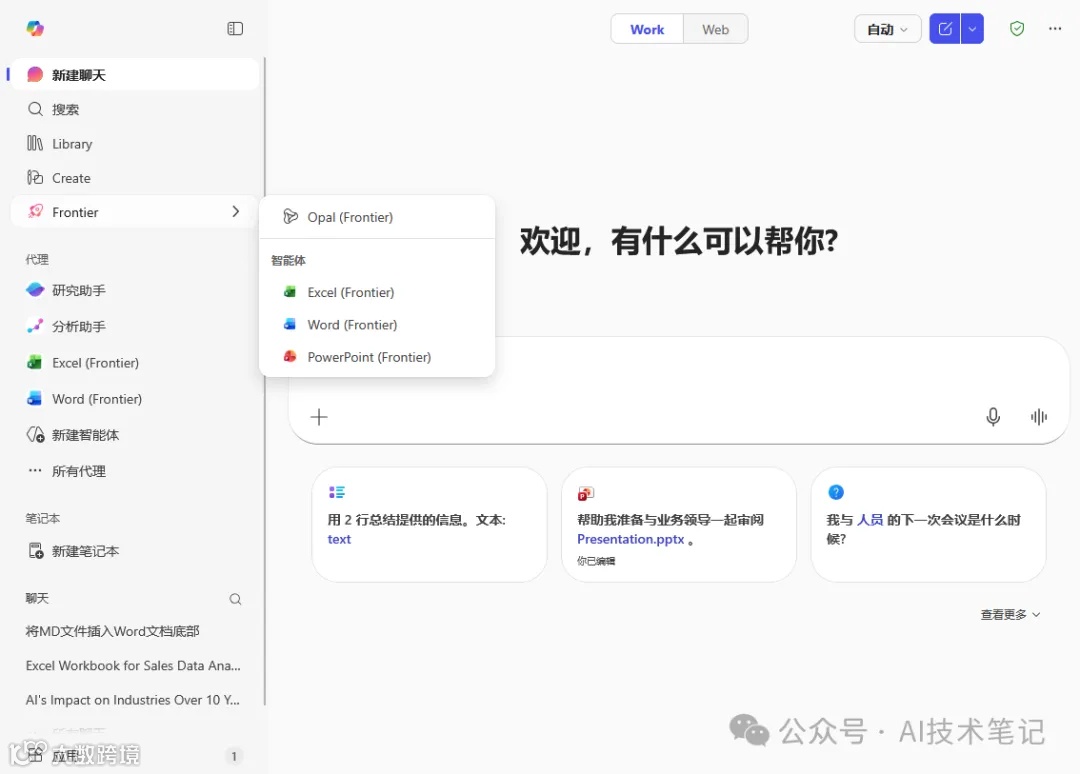The height and width of the screenshot is (774, 1080).
Task: Open the 研究助手 agent icon
Action: click(x=35, y=290)
